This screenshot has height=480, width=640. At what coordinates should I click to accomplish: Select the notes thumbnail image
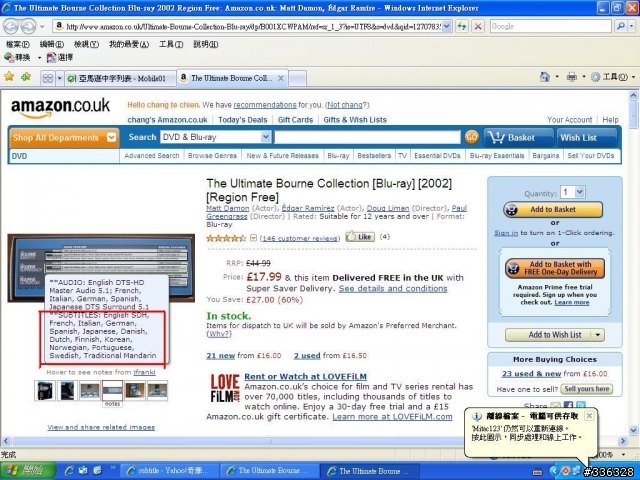coord(112,390)
